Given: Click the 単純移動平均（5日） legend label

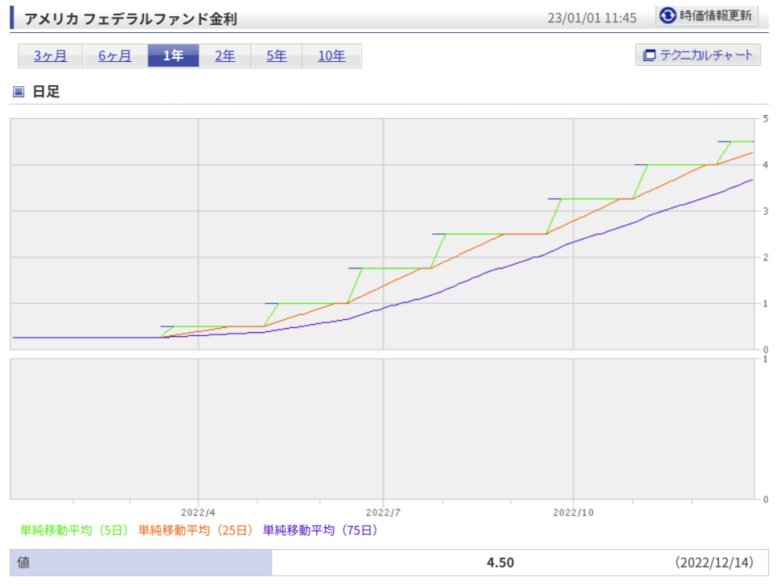Looking at the screenshot, I should click(x=74, y=530).
